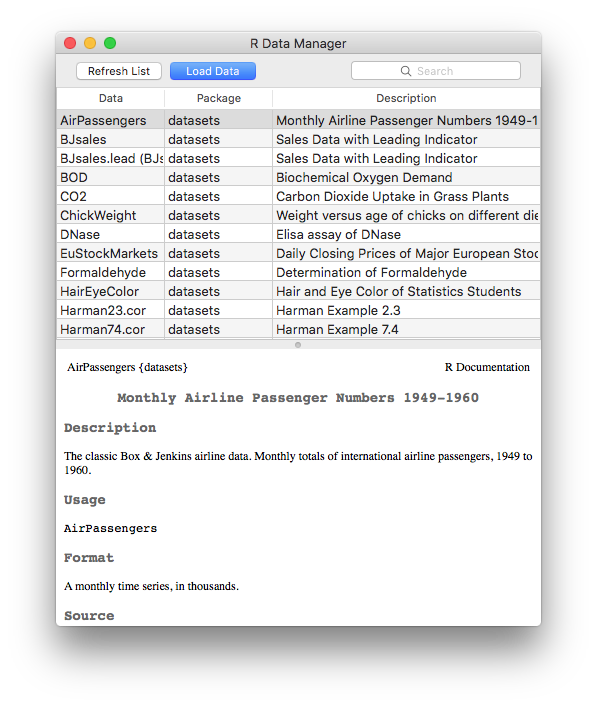Image resolution: width=597 pixels, height=706 pixels.
Task: Sort by the Data column header
Action: pos(111,98)
